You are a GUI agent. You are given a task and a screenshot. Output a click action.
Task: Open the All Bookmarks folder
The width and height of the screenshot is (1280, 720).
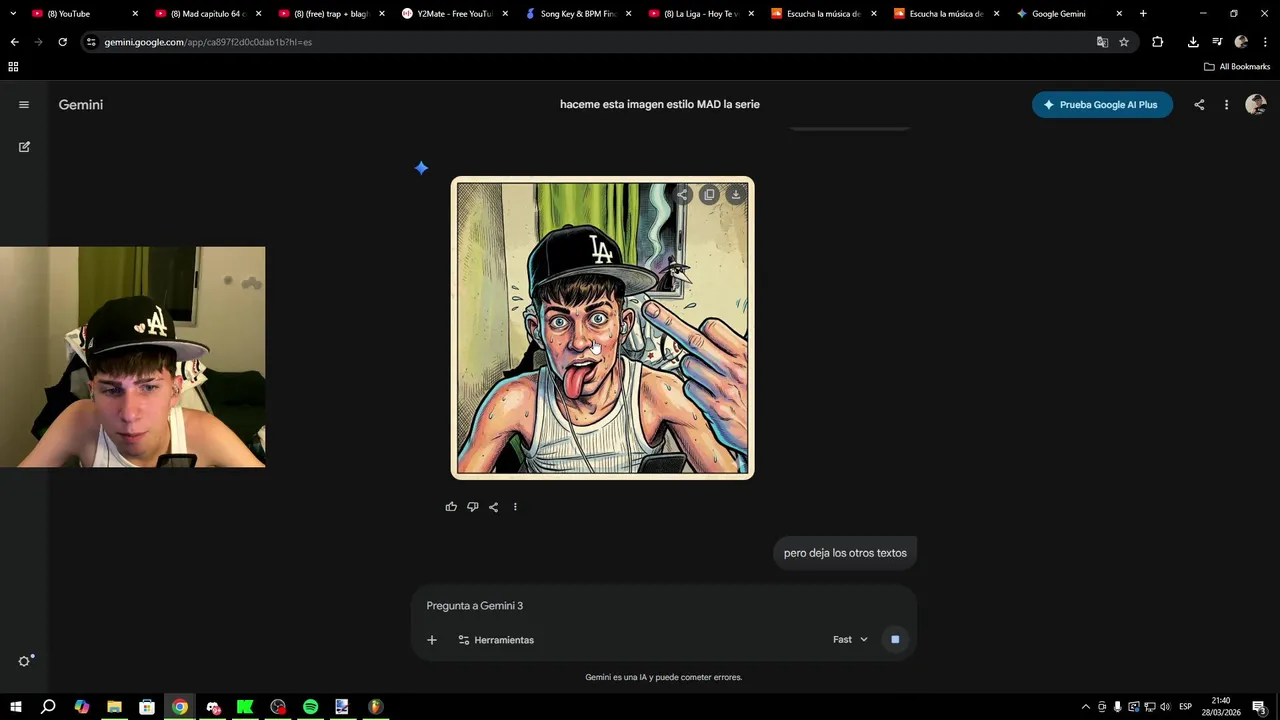pos(1237,67)
